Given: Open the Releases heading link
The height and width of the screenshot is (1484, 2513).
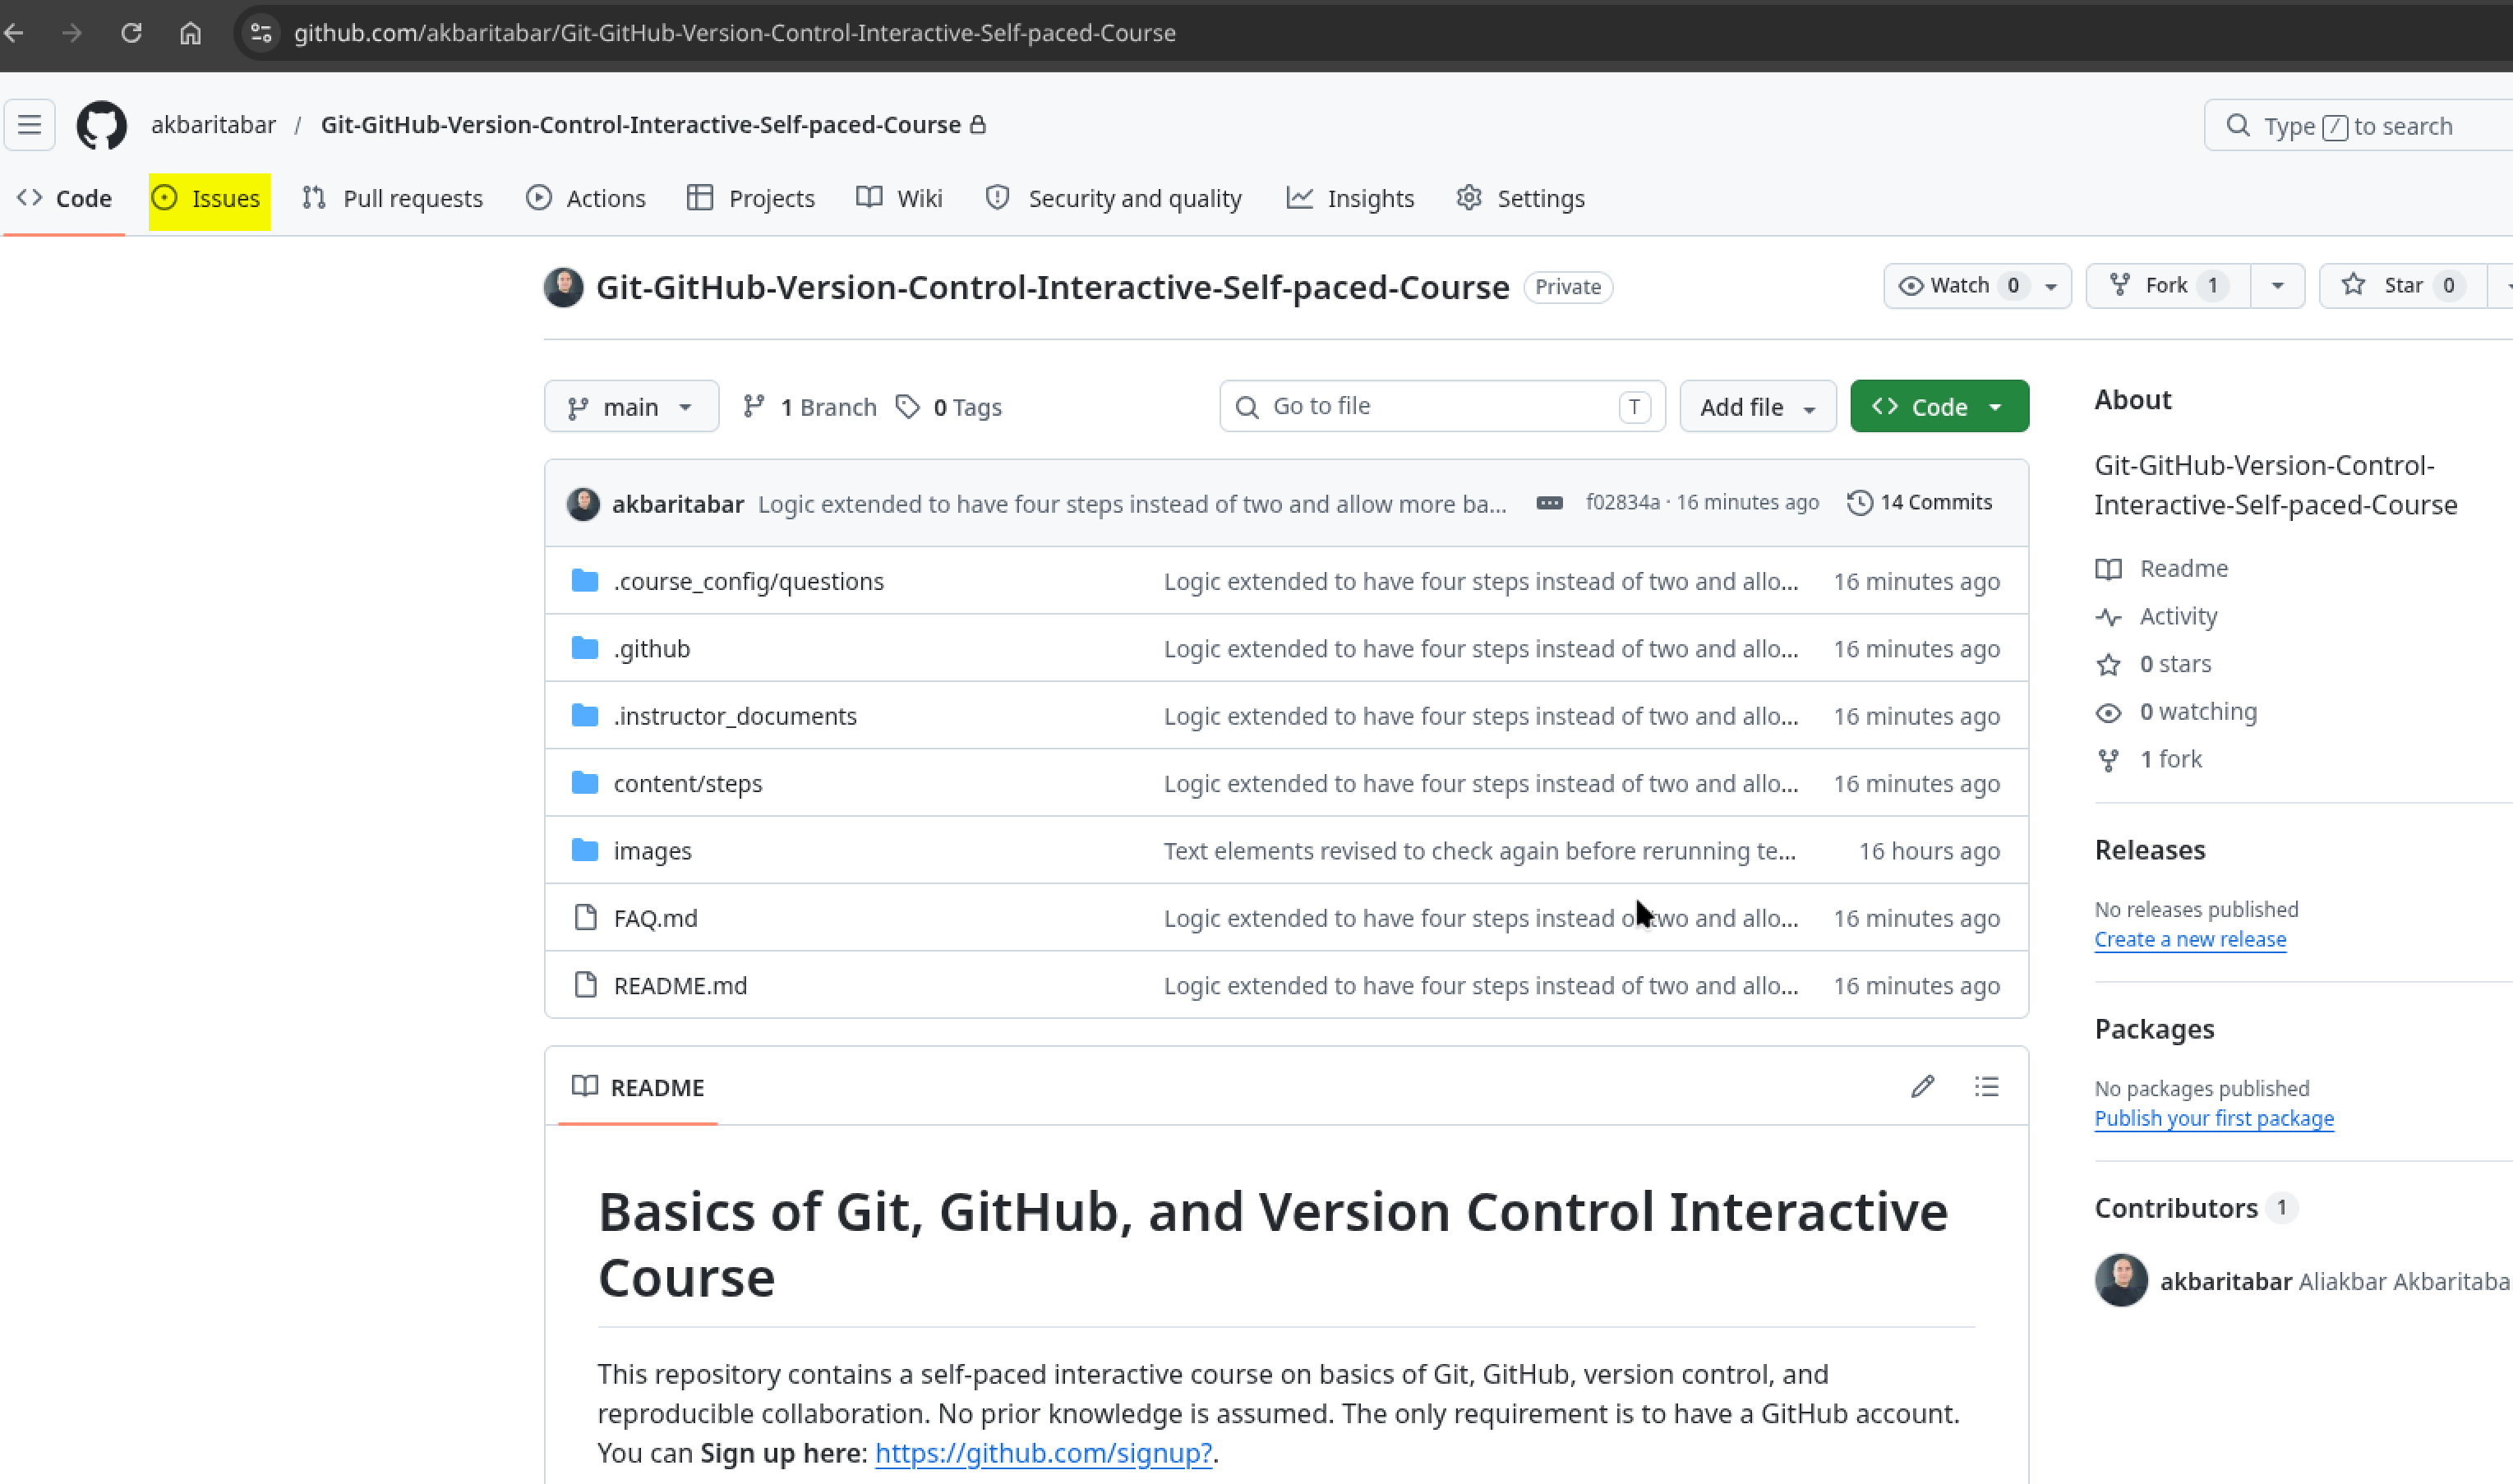Looking at the screenshot, I should coord(2150,850).
